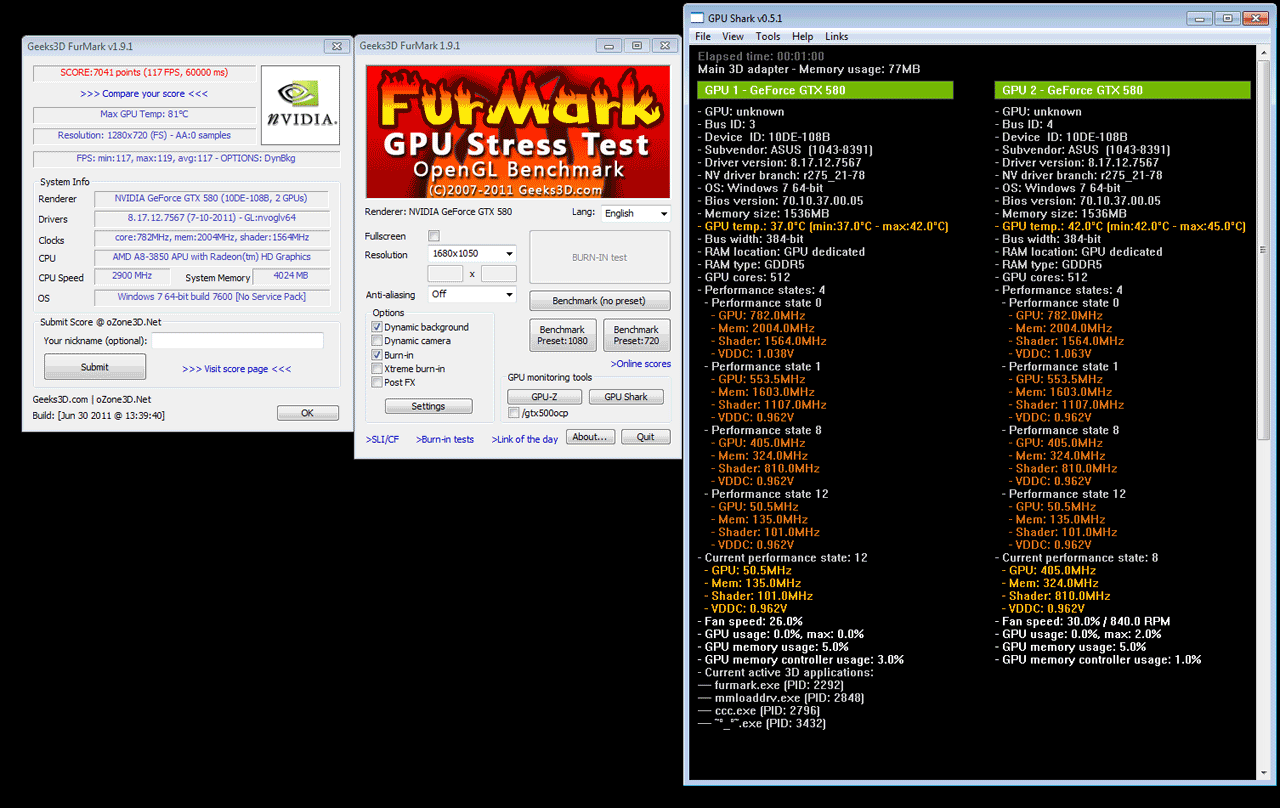Close the FurMark score results window

click(x=335, y=46)
